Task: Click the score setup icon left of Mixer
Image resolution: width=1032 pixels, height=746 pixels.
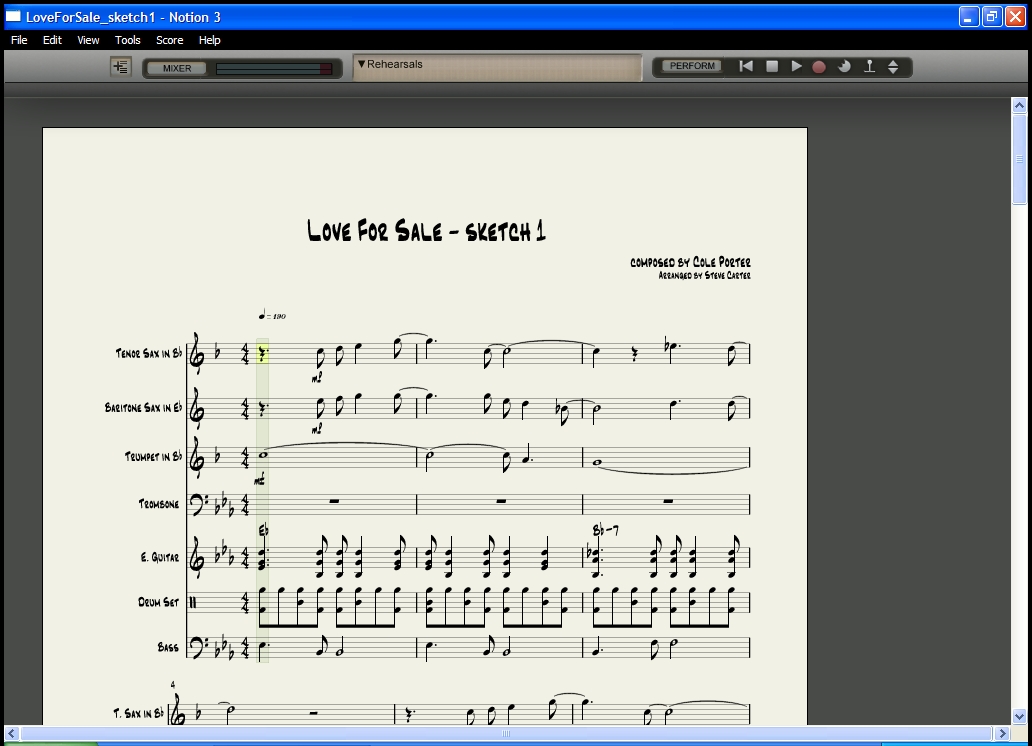Action: click(x=121, y=67)
